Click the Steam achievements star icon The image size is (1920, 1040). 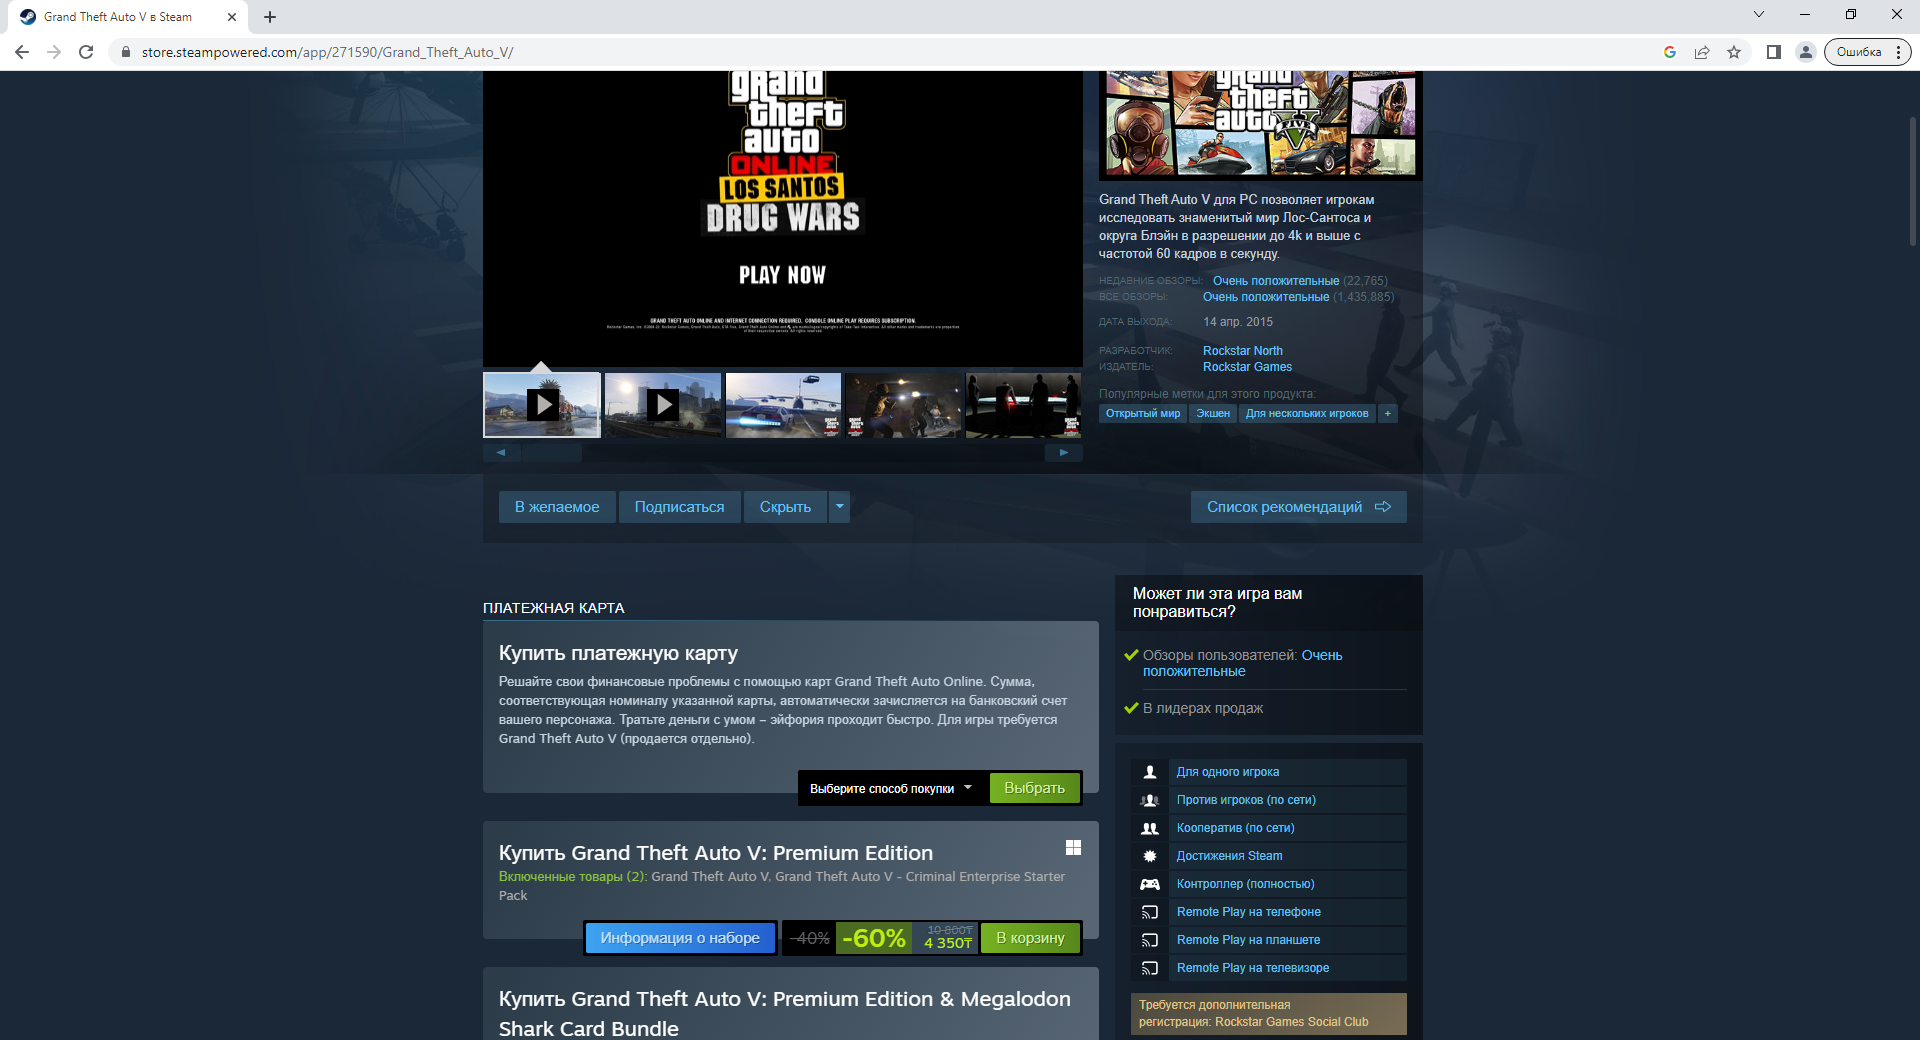1150,856
